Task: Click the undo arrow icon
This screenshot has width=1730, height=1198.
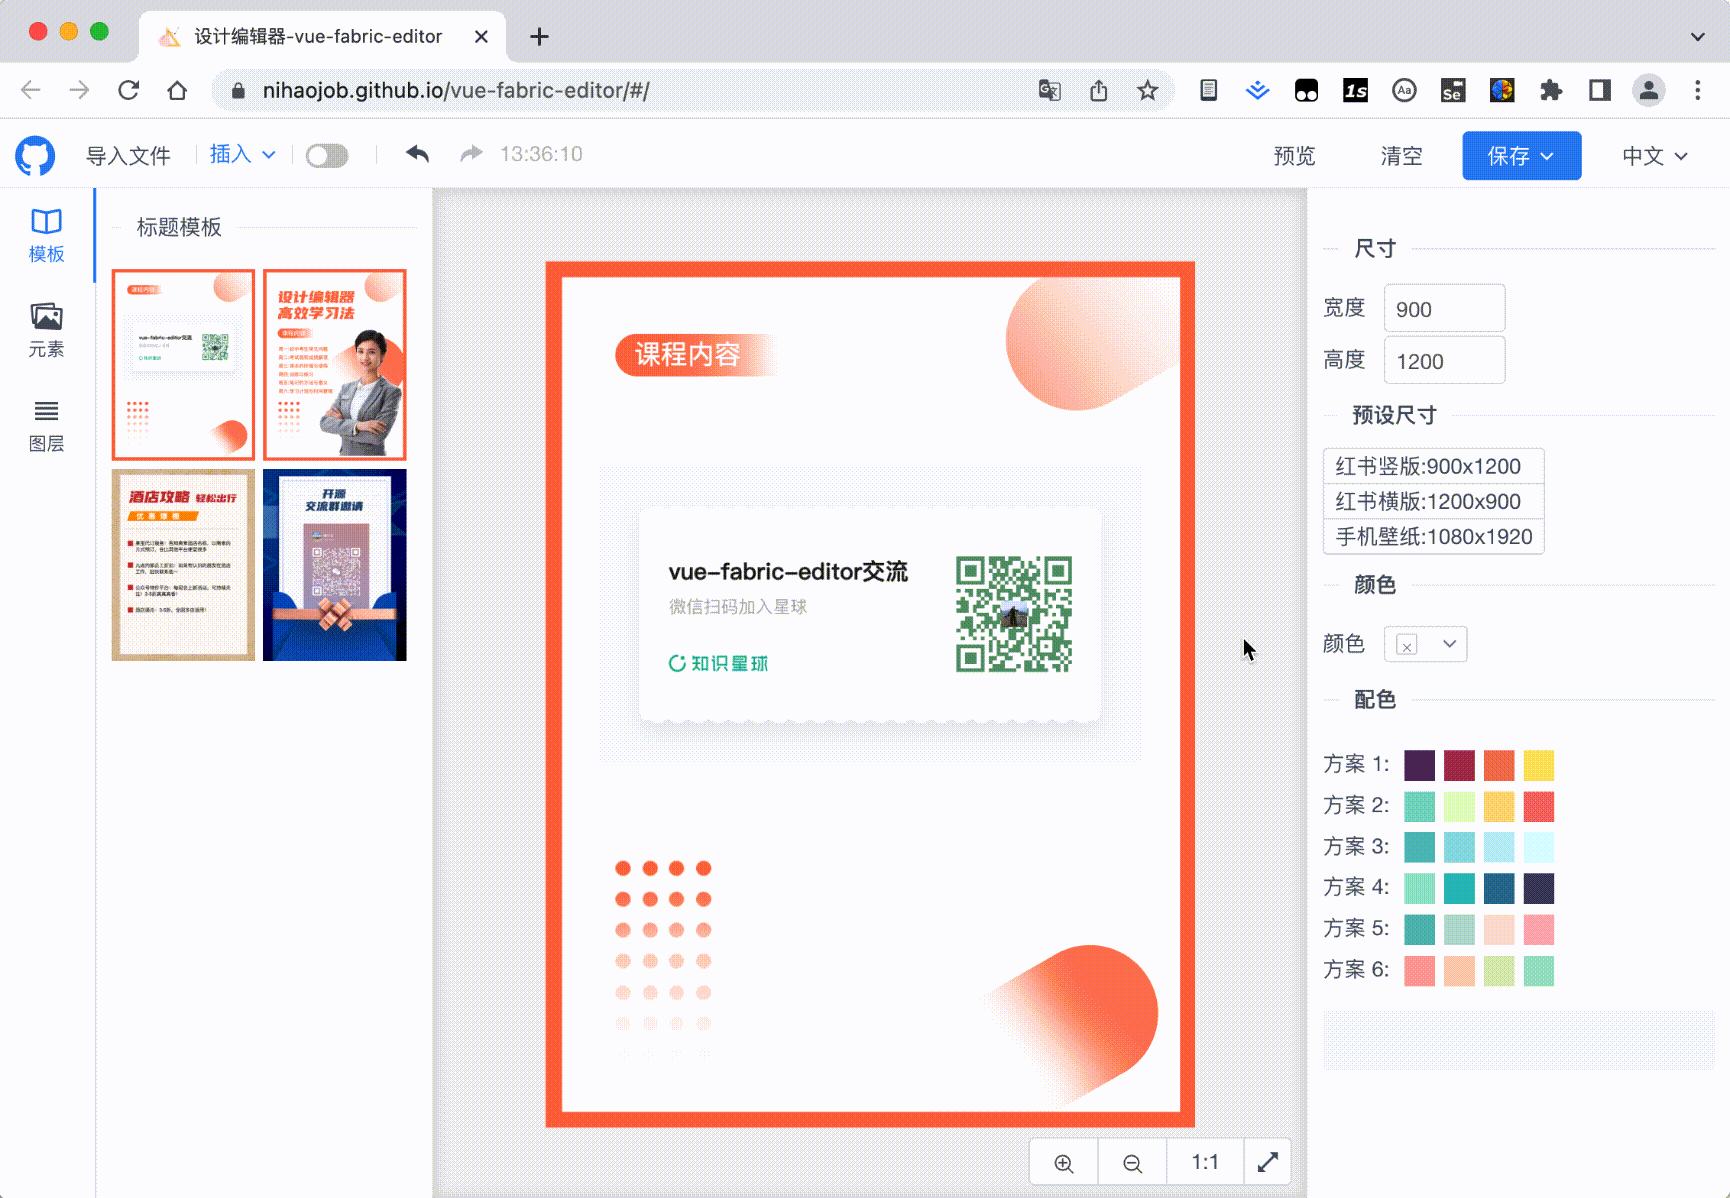Action: point(418,154)
